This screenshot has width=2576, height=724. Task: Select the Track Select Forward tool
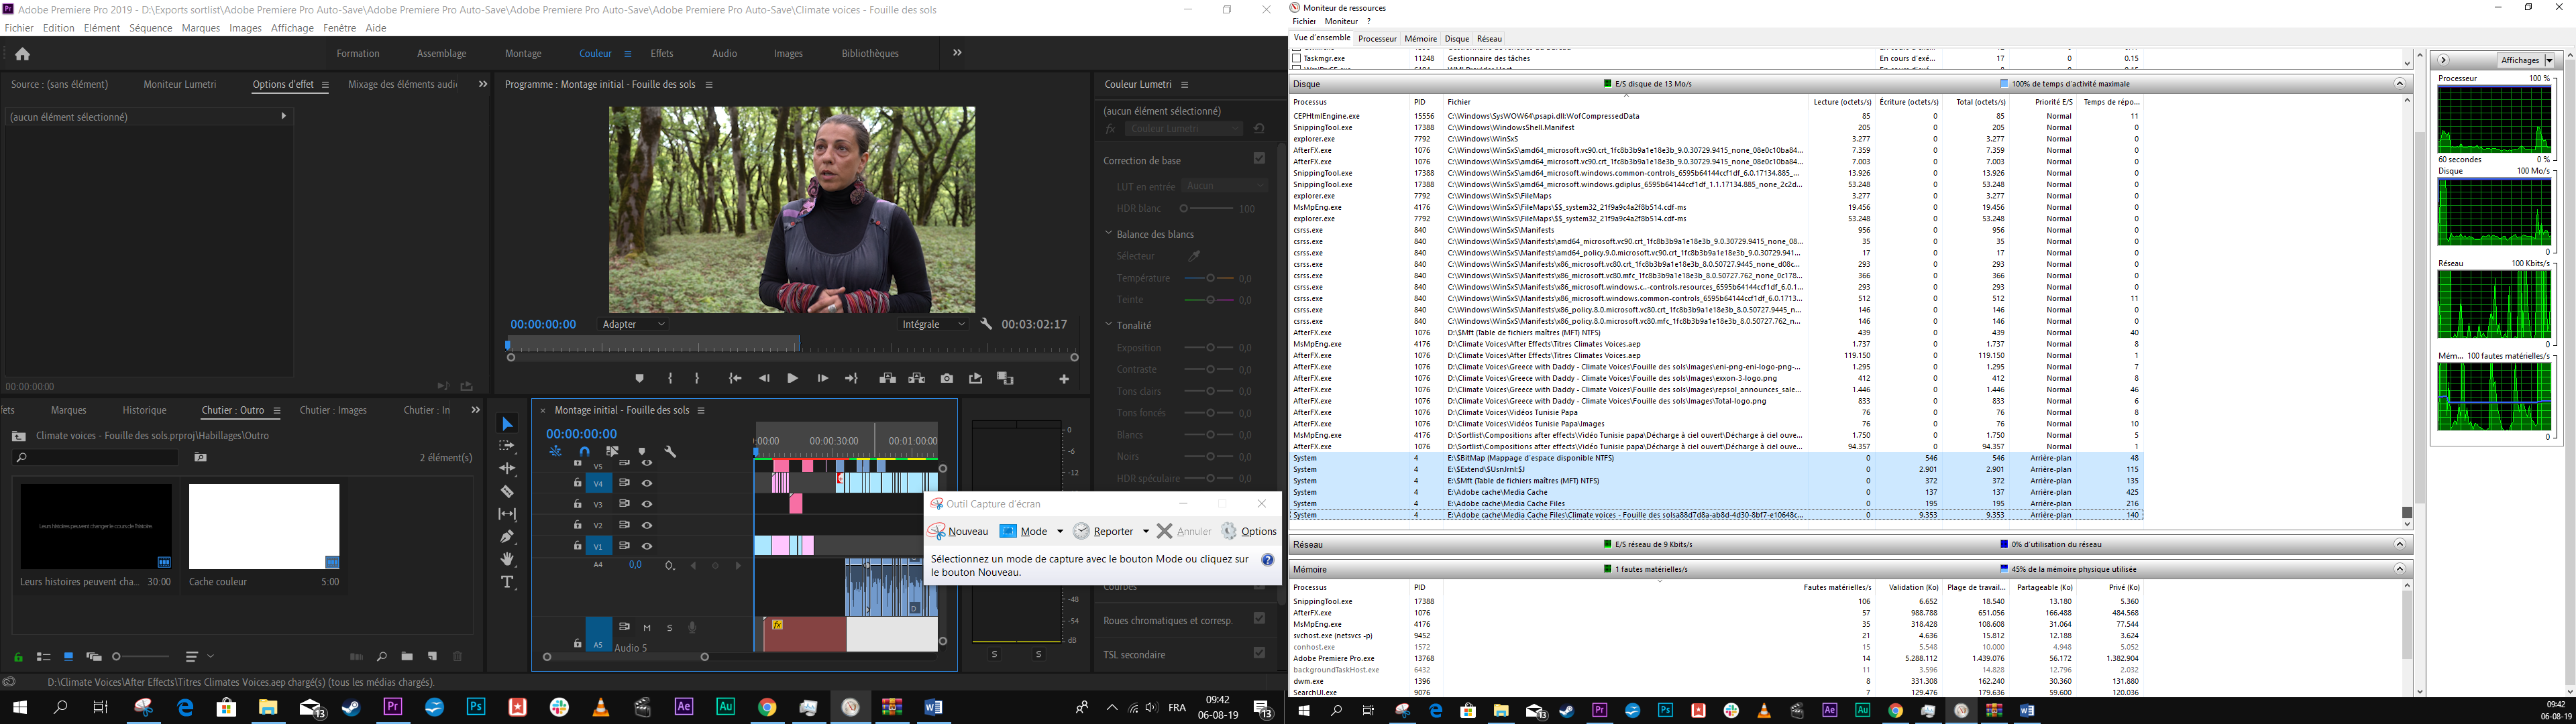tap(507, 446)
